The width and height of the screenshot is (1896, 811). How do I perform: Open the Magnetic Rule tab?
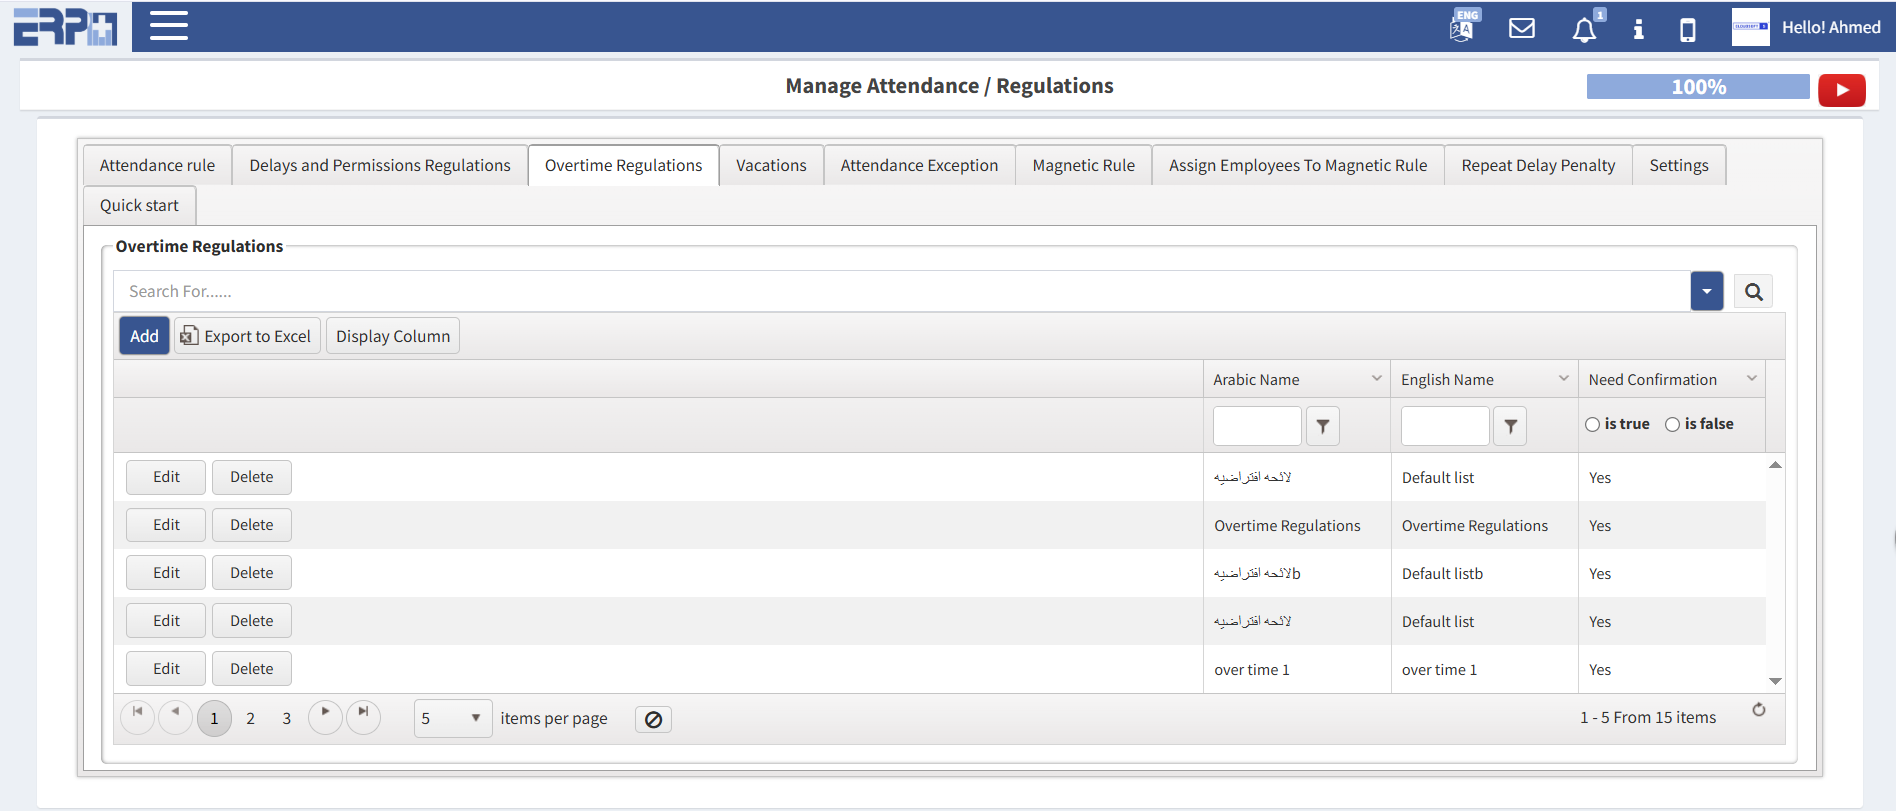pos(1083,166)
